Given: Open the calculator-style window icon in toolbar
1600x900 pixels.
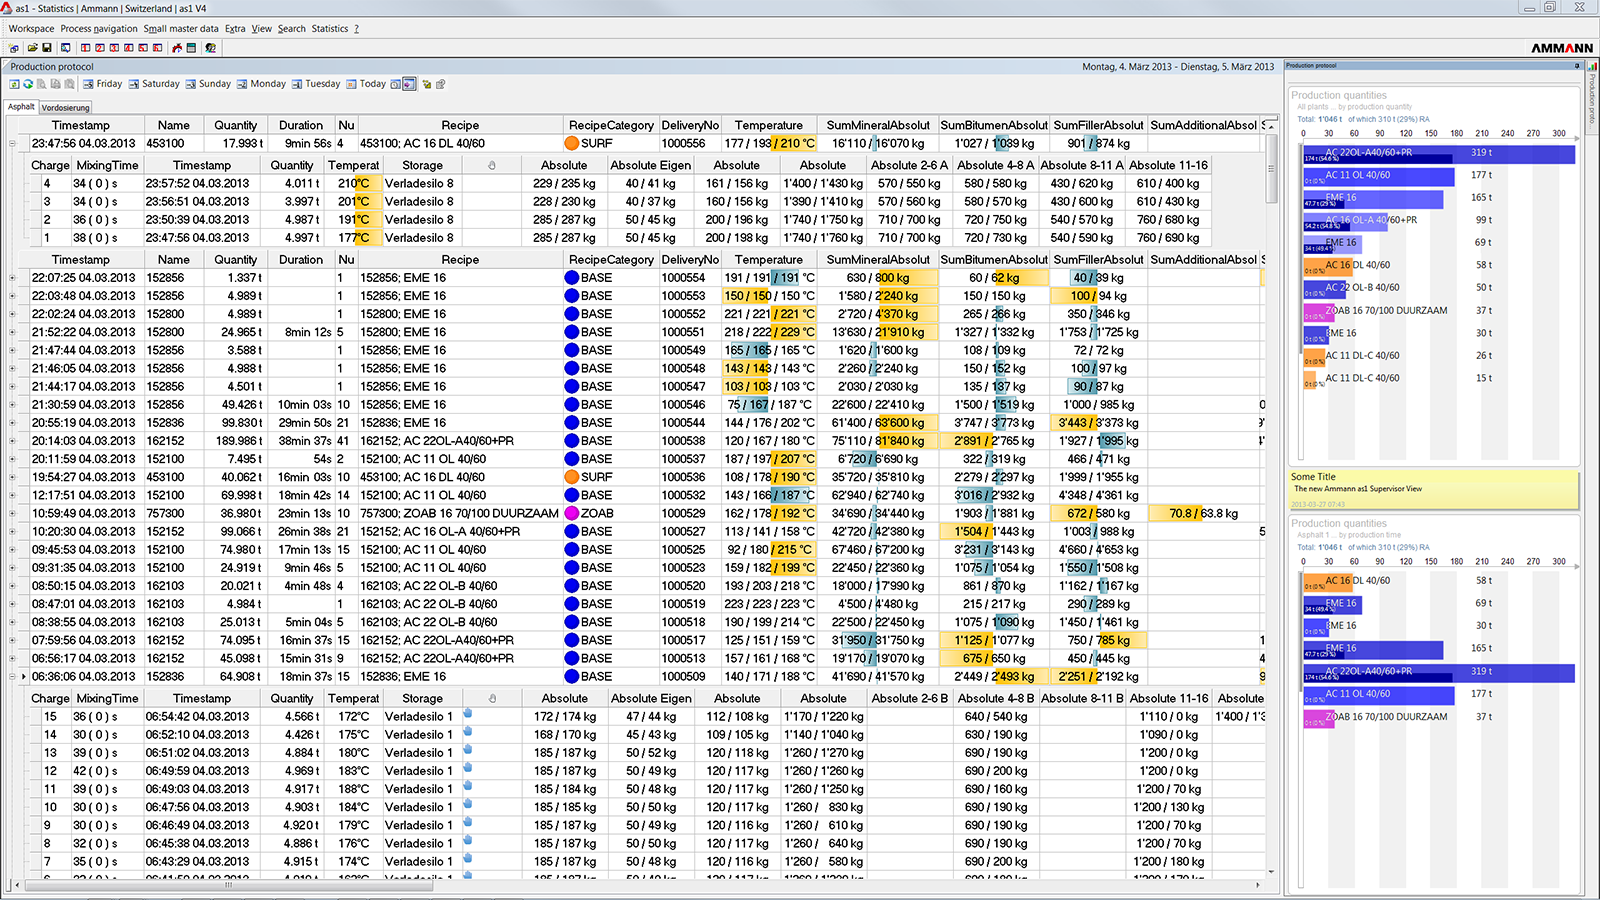Looking at the screenshot, I should pyautogui.click(x=191, y=48).
